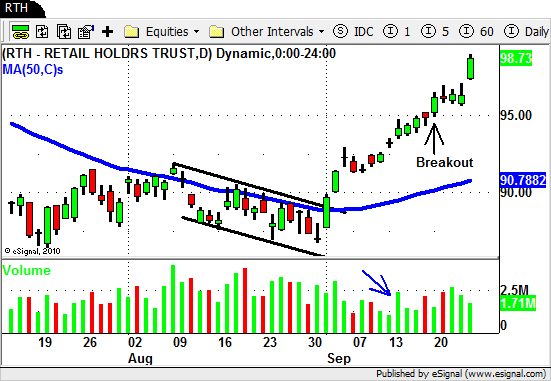The height and width of the screenshot is (381, 551).
Task: Click the stacked pages refresh icon
Action: (64, 32)
